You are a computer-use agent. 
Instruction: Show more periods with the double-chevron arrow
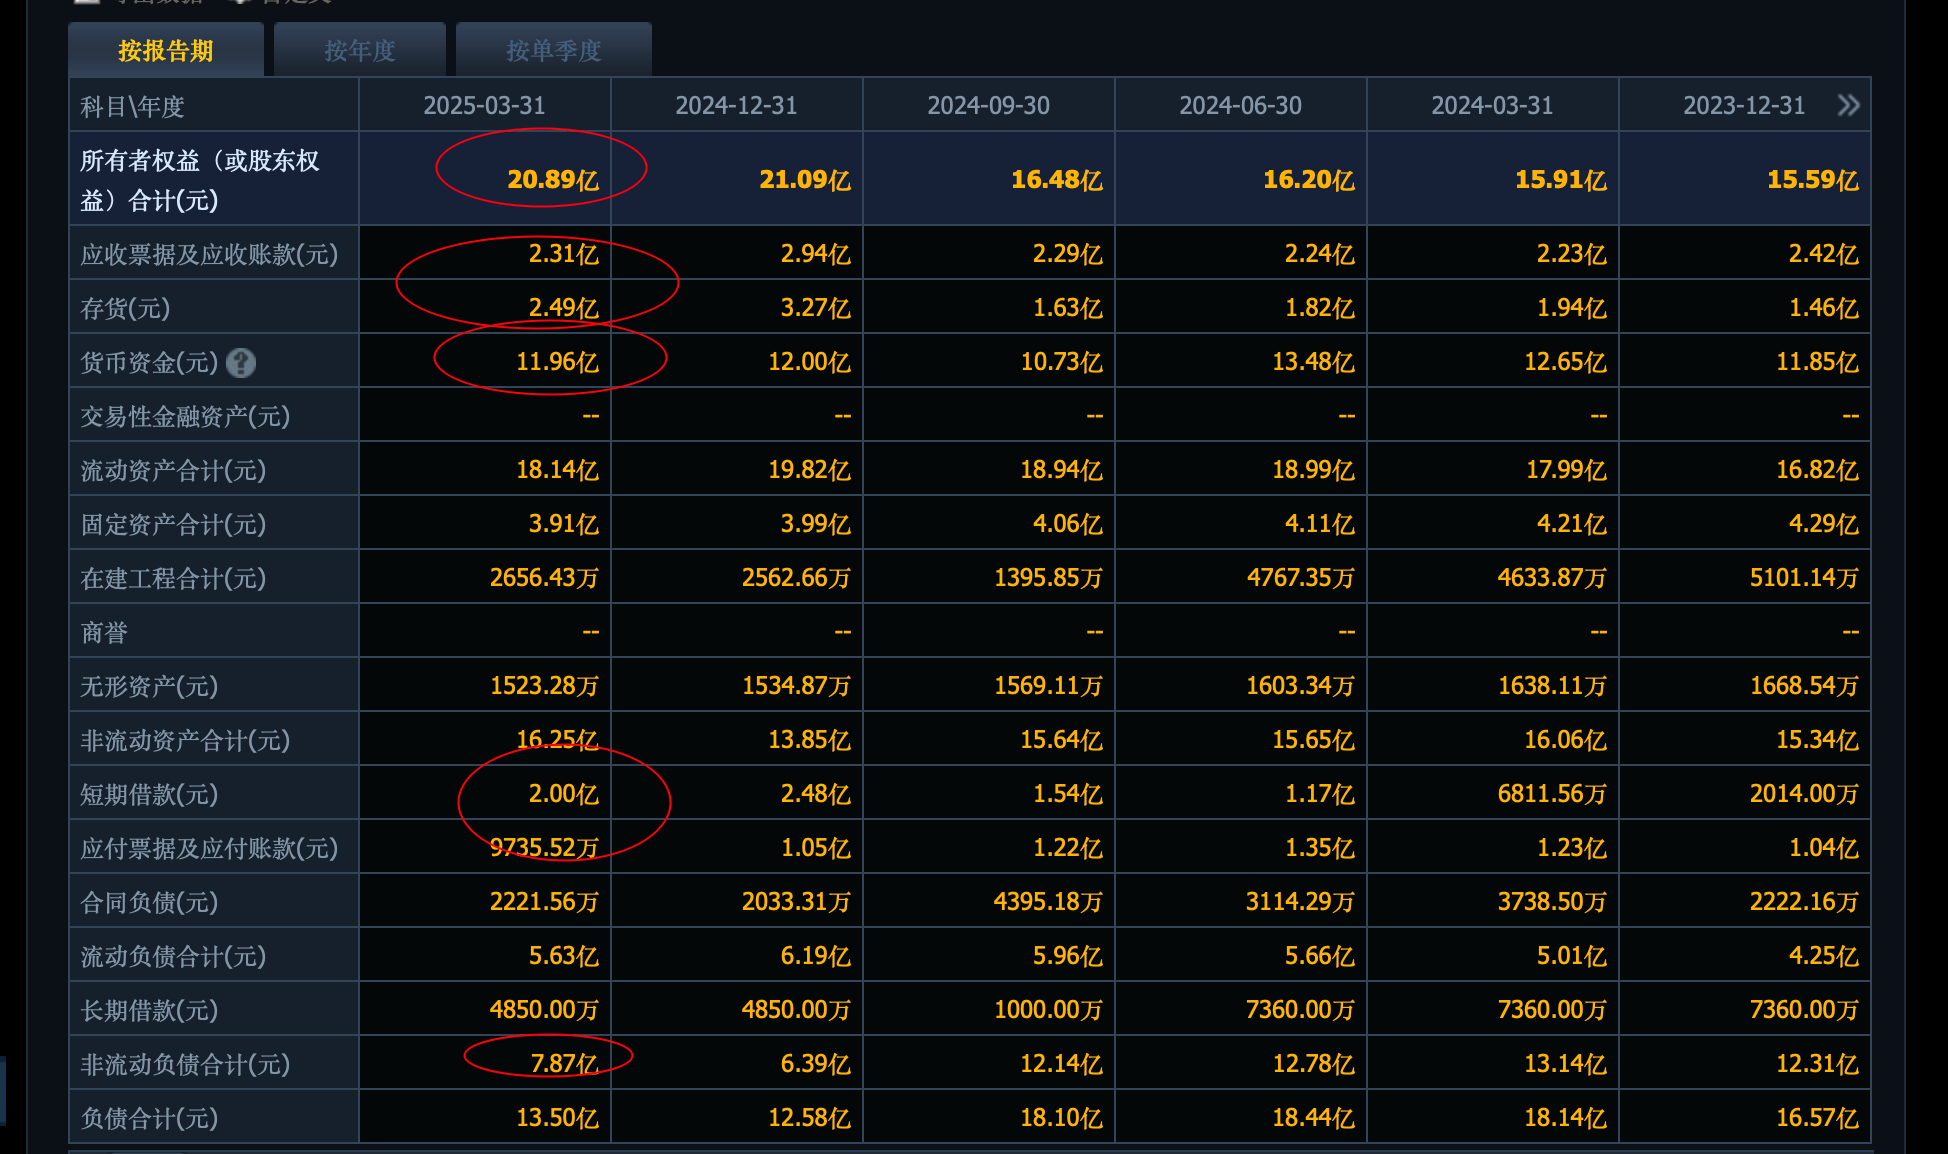click(x=1848, y=105)
